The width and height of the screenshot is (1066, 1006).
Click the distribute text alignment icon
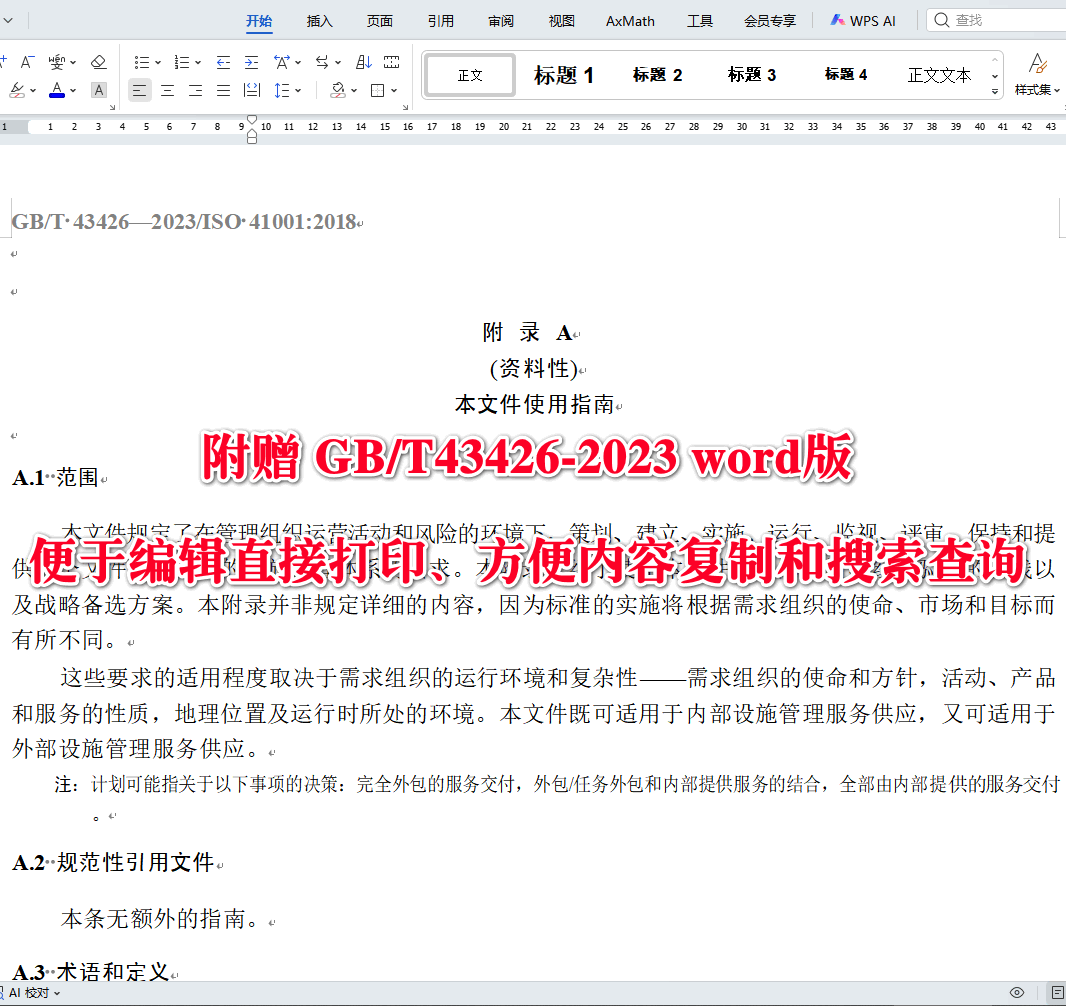coord(252,90)
